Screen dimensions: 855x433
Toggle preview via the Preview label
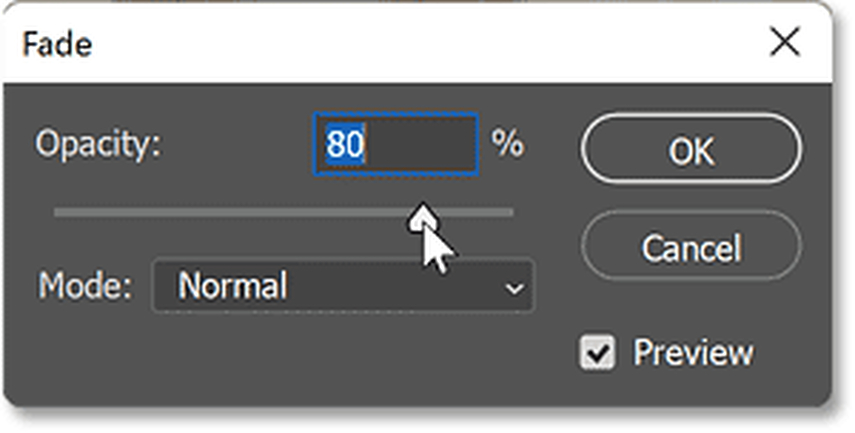pyautogui.click(x=693, y=353)
